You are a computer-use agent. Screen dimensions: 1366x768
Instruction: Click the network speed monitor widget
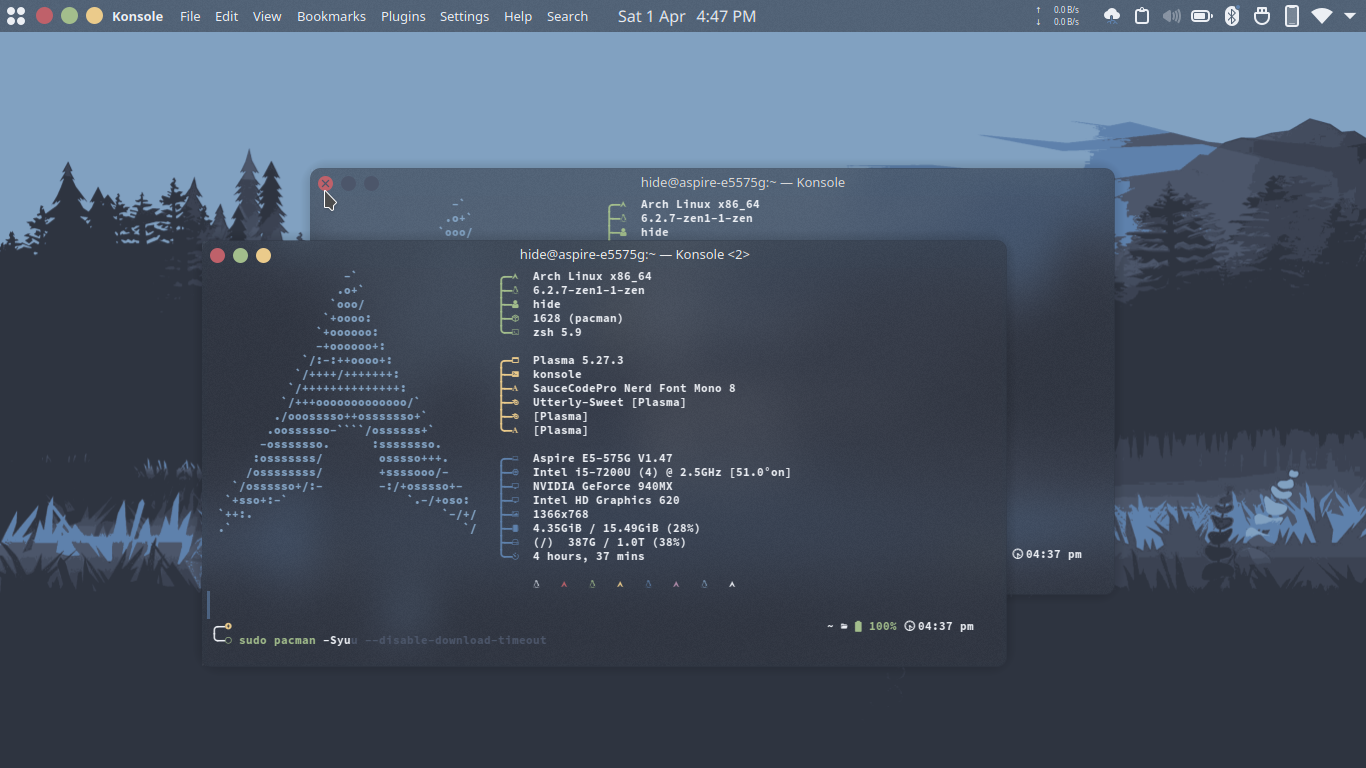[x=1058, y=16]
